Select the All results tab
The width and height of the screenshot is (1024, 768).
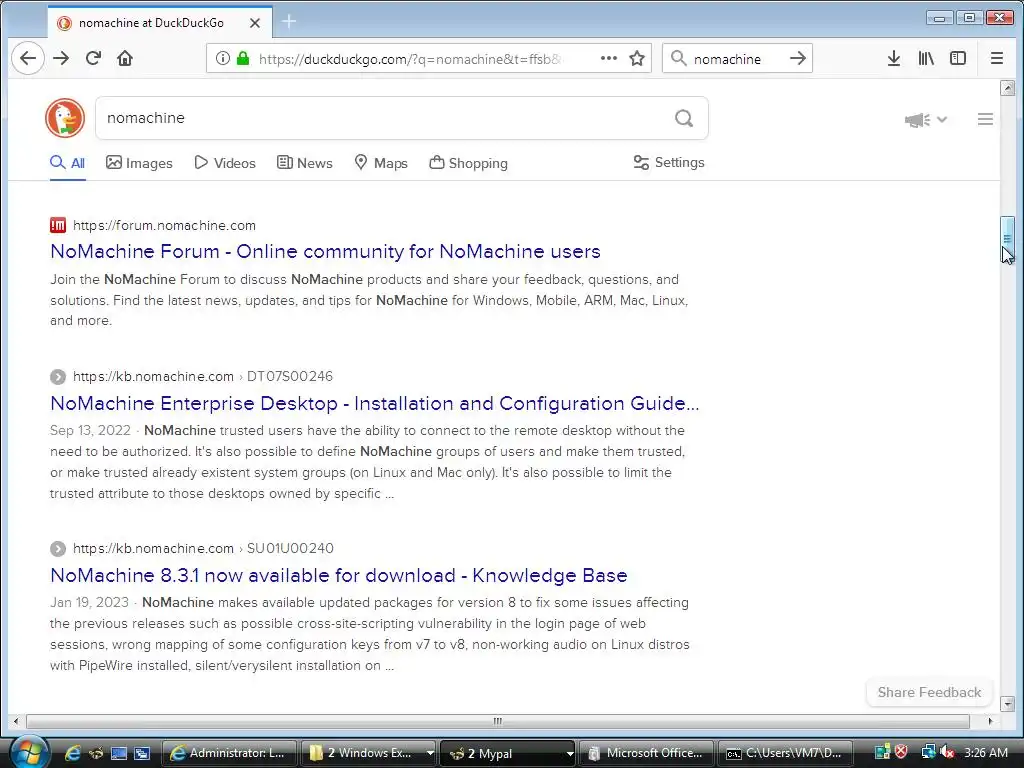pyautogui.click(x=68, y=163)
